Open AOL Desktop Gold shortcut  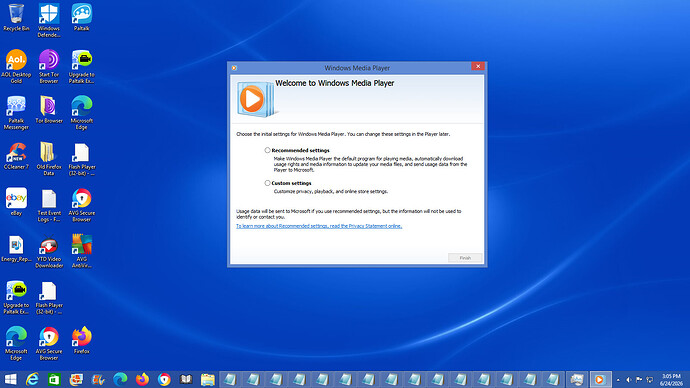16,66
